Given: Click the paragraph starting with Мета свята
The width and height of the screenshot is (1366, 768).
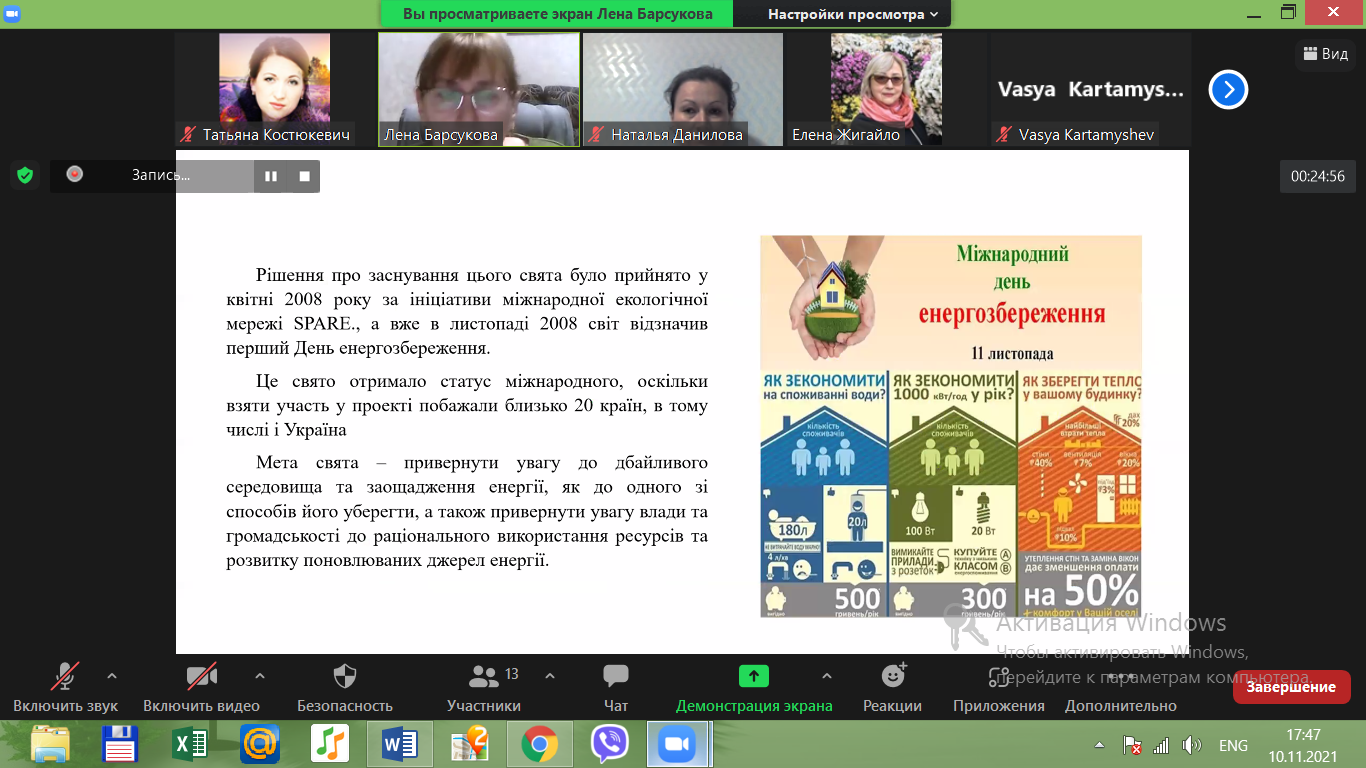Looking at the screenshot, I should pos(467,512).
